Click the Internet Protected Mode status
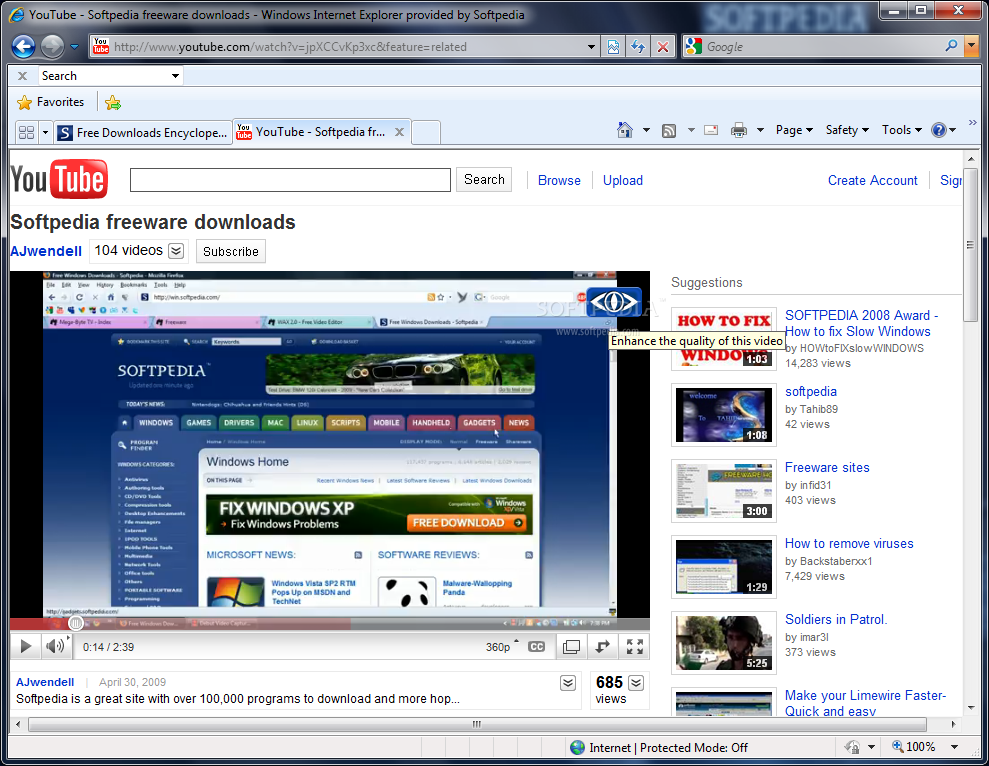Screen dimensions: 989x766 [x=659, y=748]
